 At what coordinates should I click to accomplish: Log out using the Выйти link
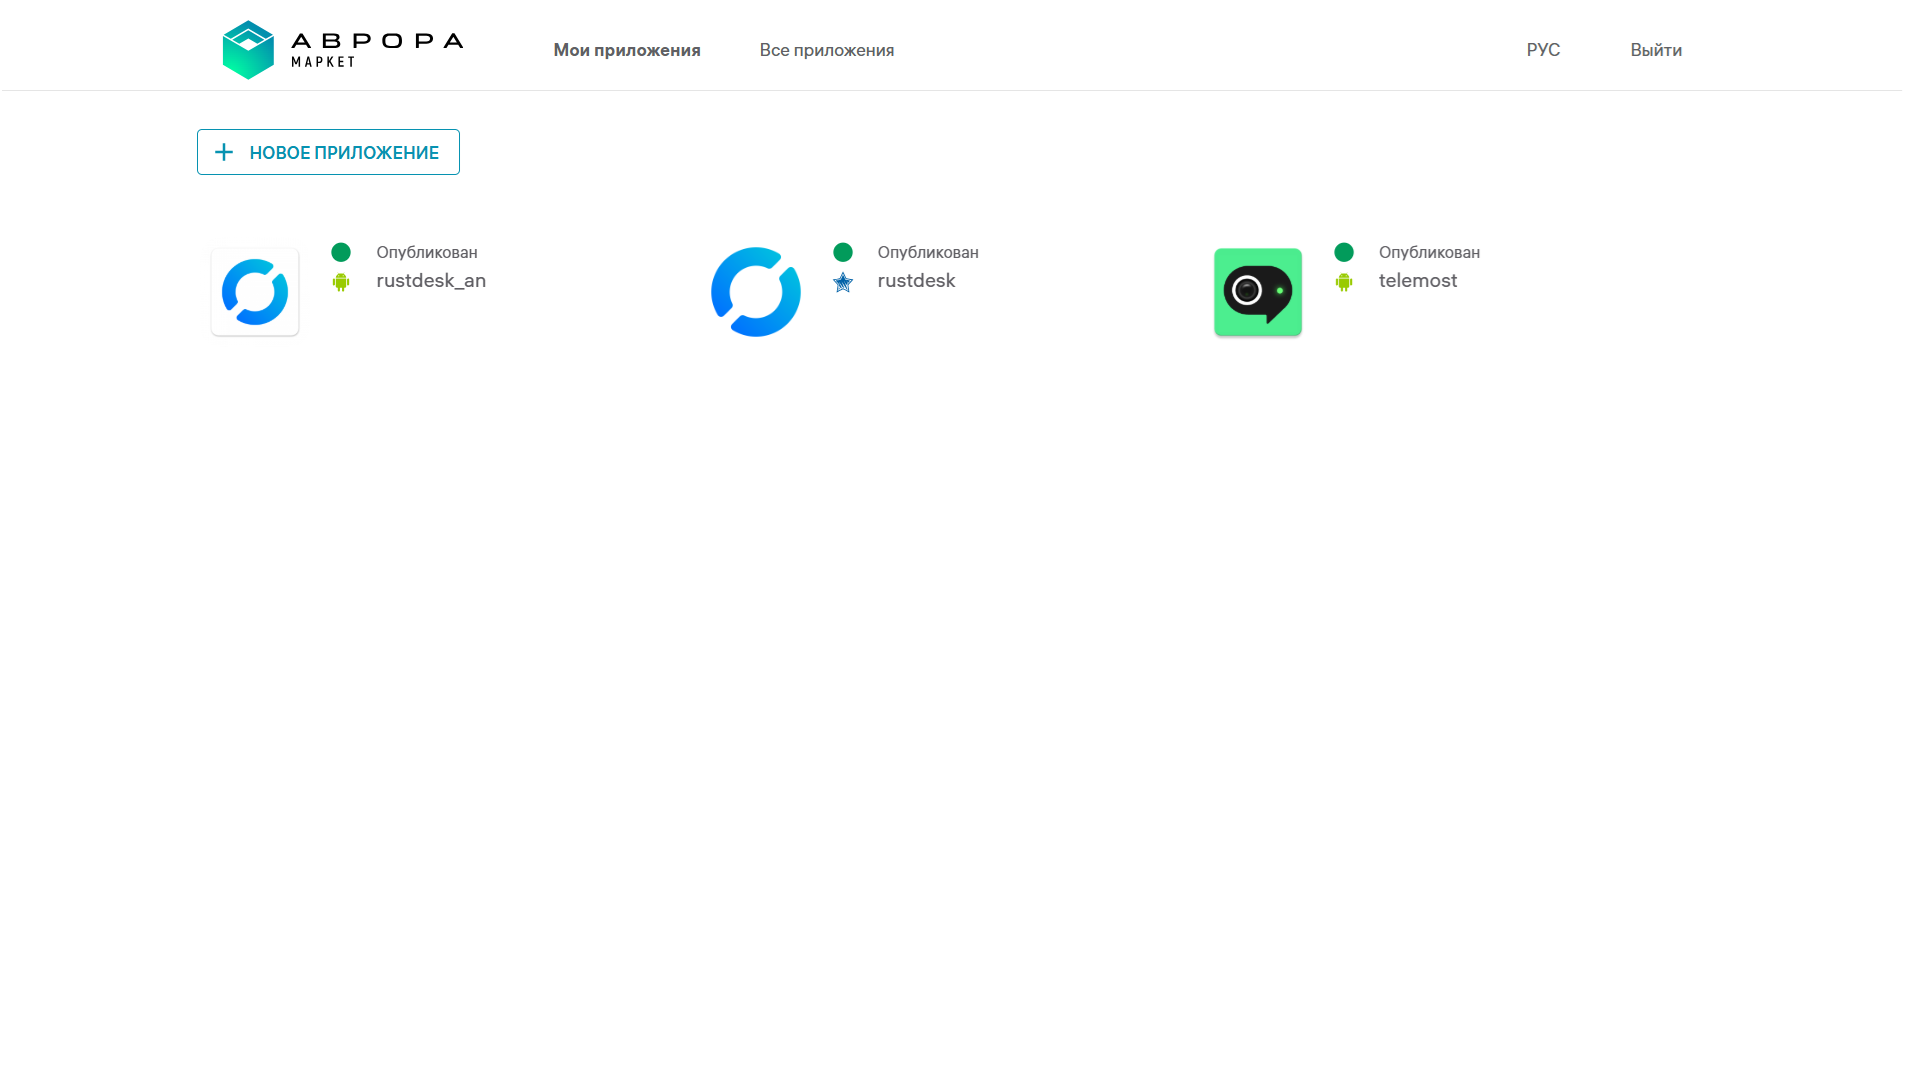tap(1656, 50)
